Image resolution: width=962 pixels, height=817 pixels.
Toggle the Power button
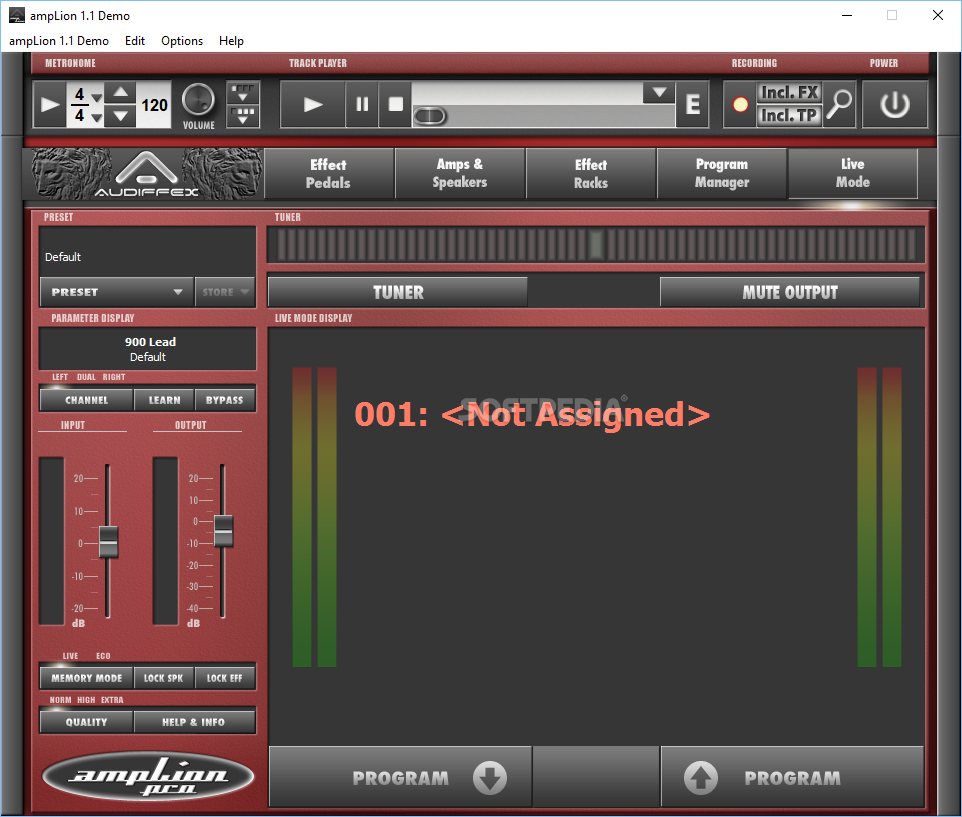[895, 104]
